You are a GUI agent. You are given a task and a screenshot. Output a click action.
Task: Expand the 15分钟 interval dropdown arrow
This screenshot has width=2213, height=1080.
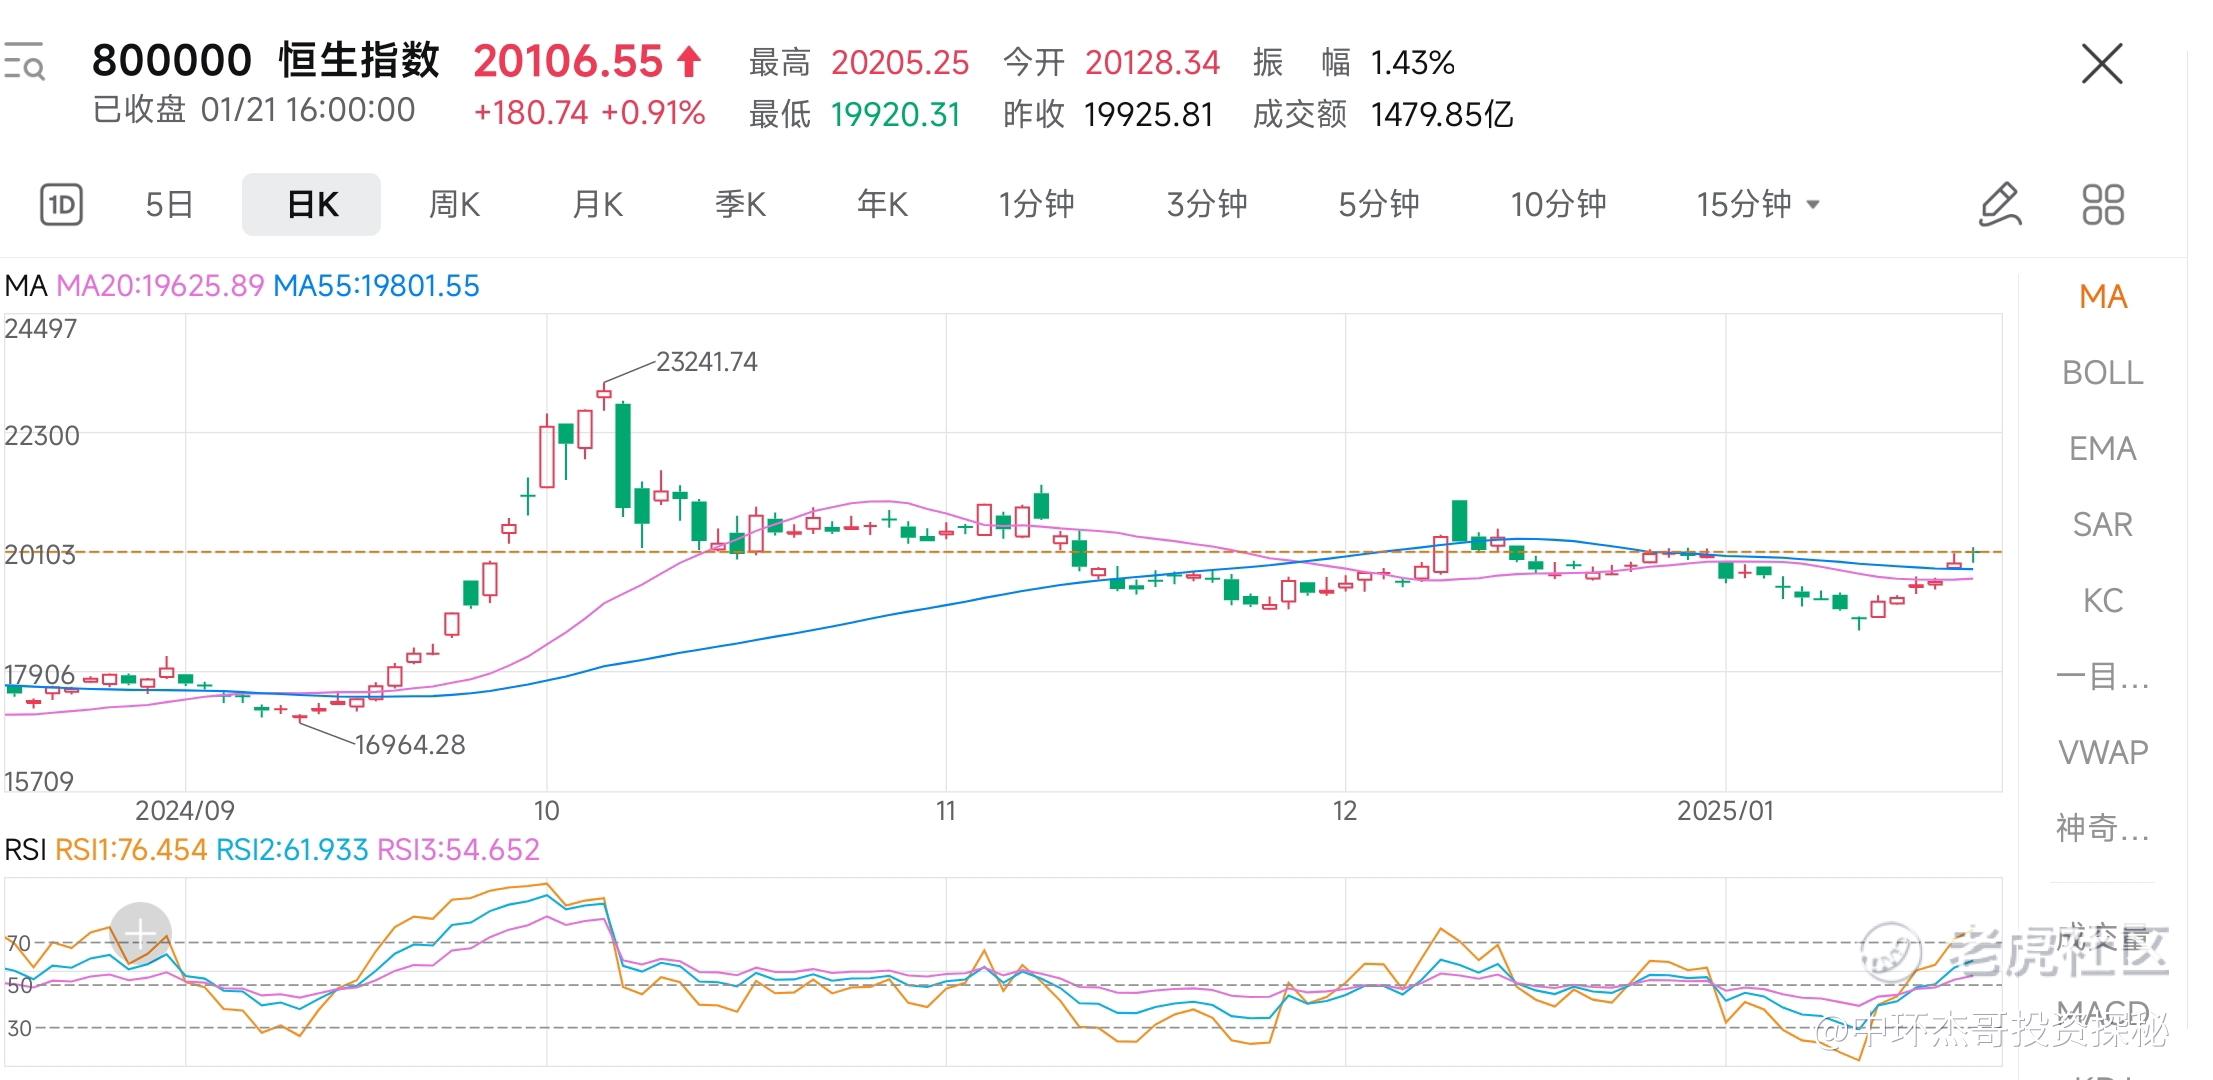coord(1813,205)
